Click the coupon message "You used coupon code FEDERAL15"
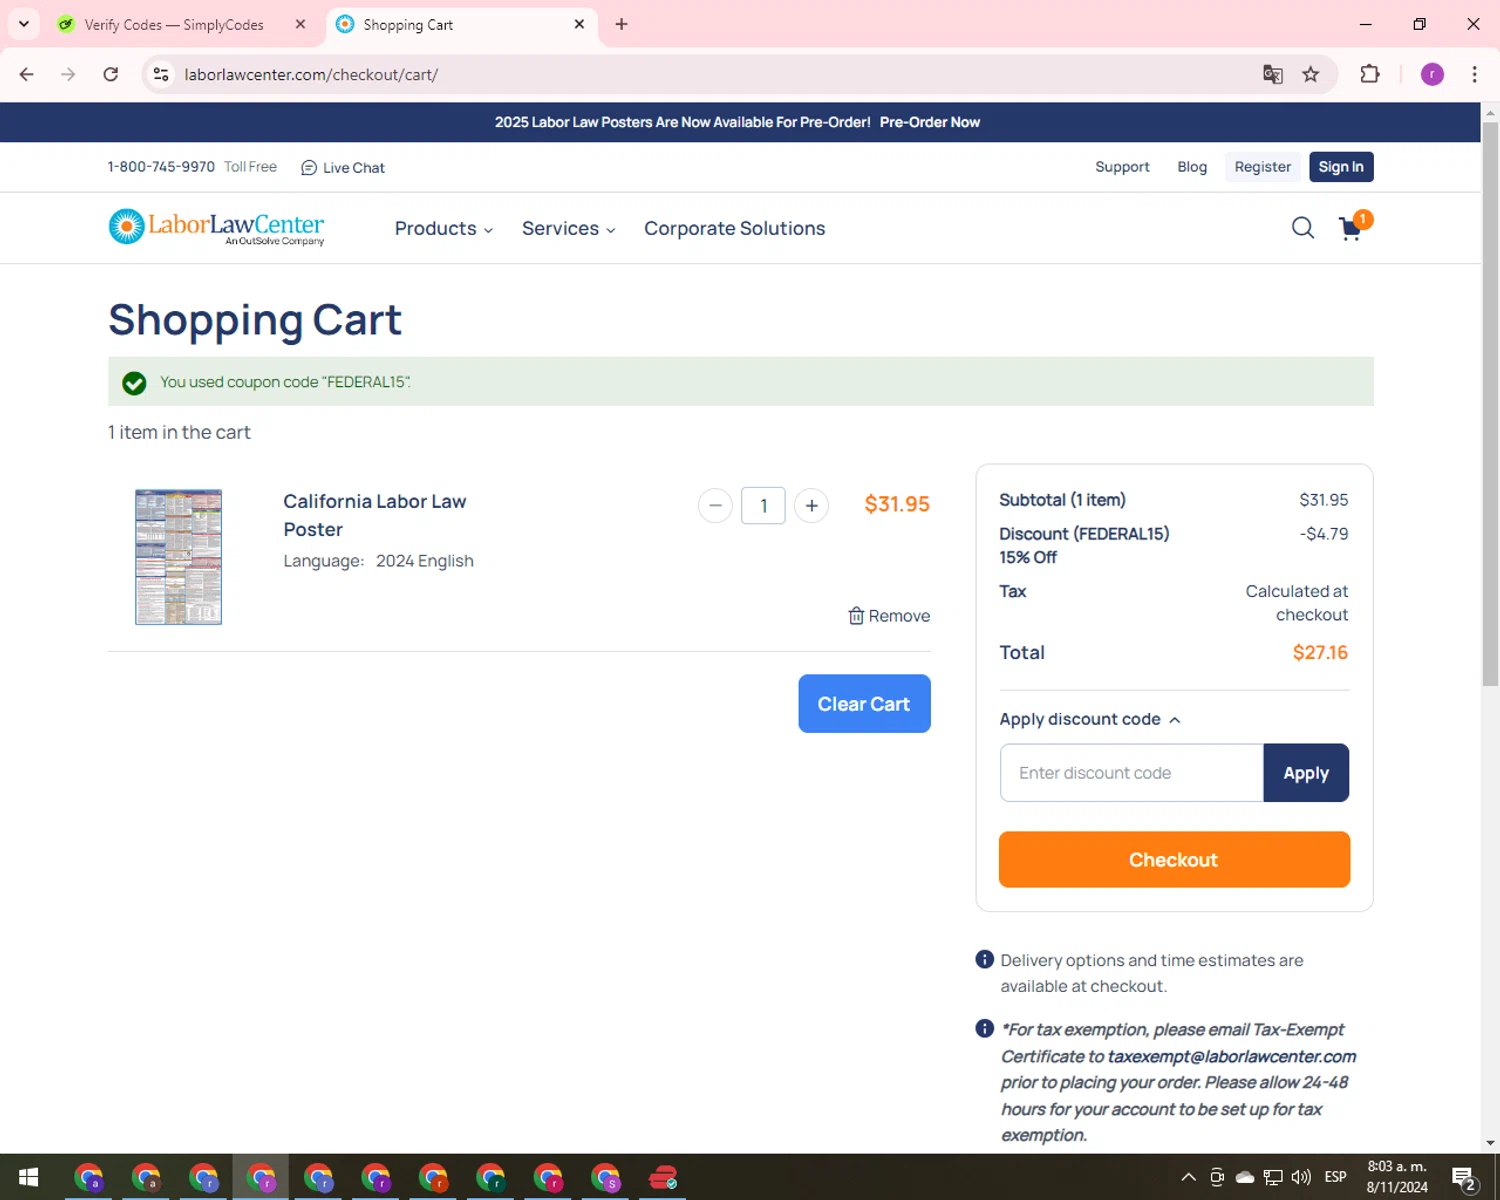This screenshot has width=1500, height=1200. pos(285,382)
